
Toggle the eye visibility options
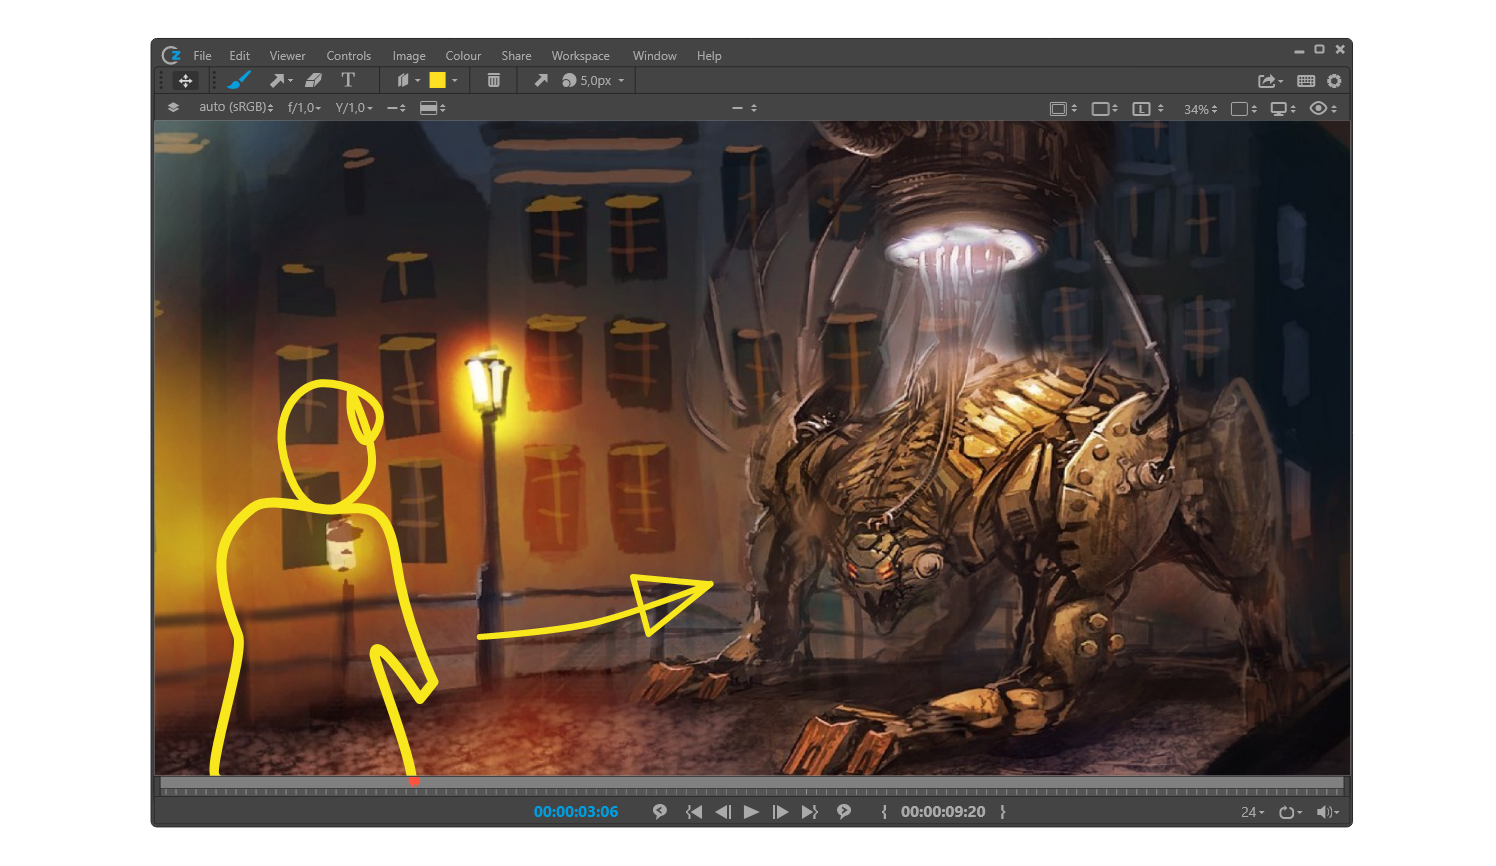point(1323,109)
